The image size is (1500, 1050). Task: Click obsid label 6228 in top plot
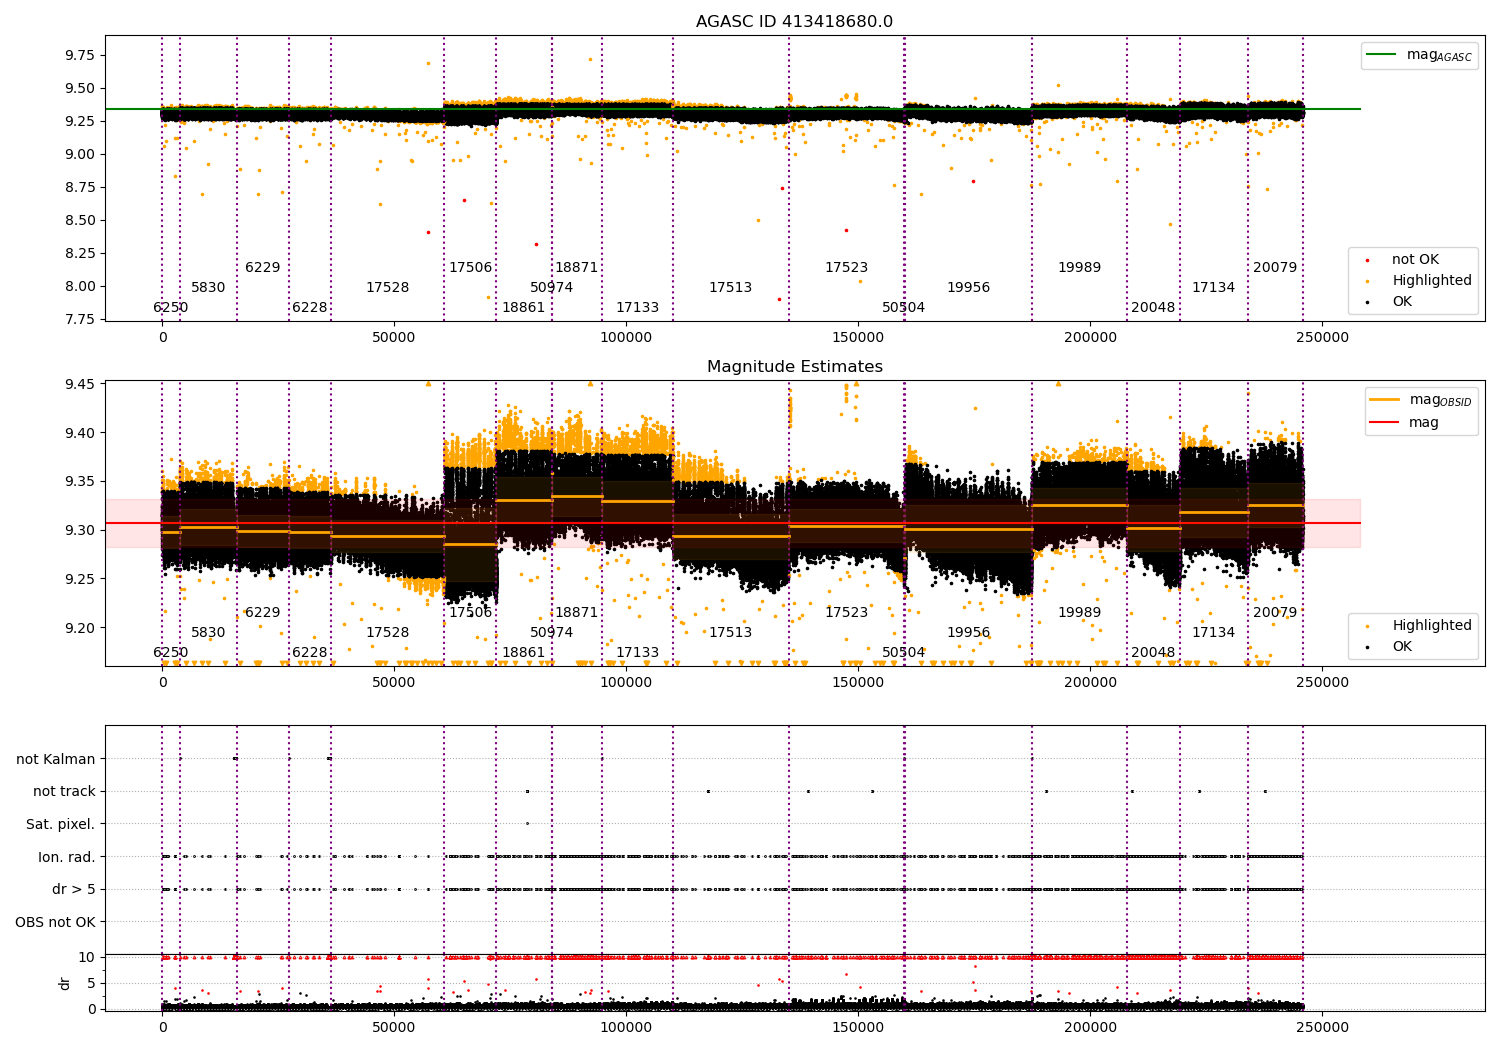click(x=310, y=307)
